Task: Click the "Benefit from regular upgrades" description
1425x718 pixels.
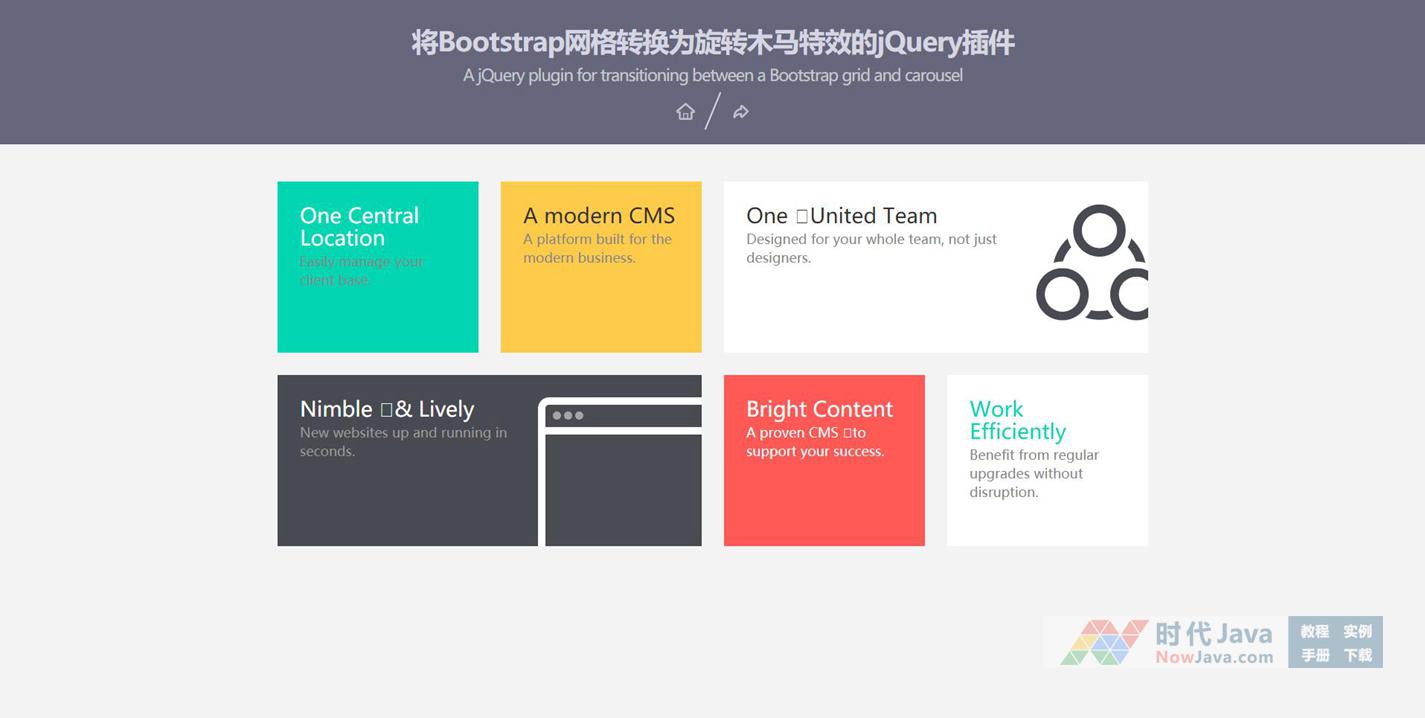Action: [1033, 473]
